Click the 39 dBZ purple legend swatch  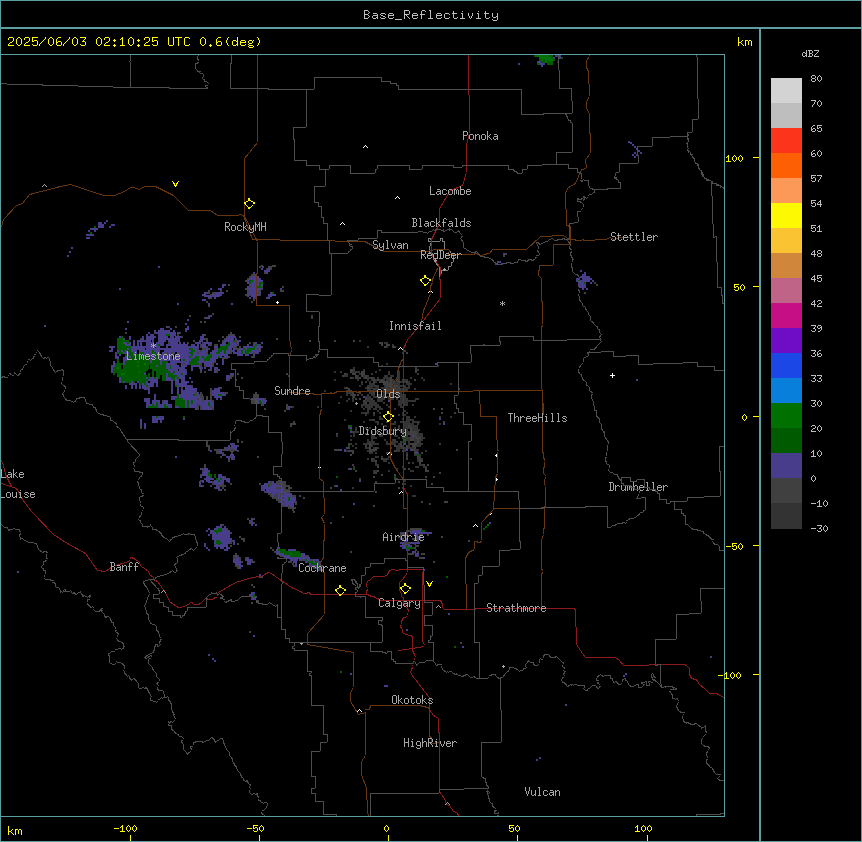coord(786,341)
